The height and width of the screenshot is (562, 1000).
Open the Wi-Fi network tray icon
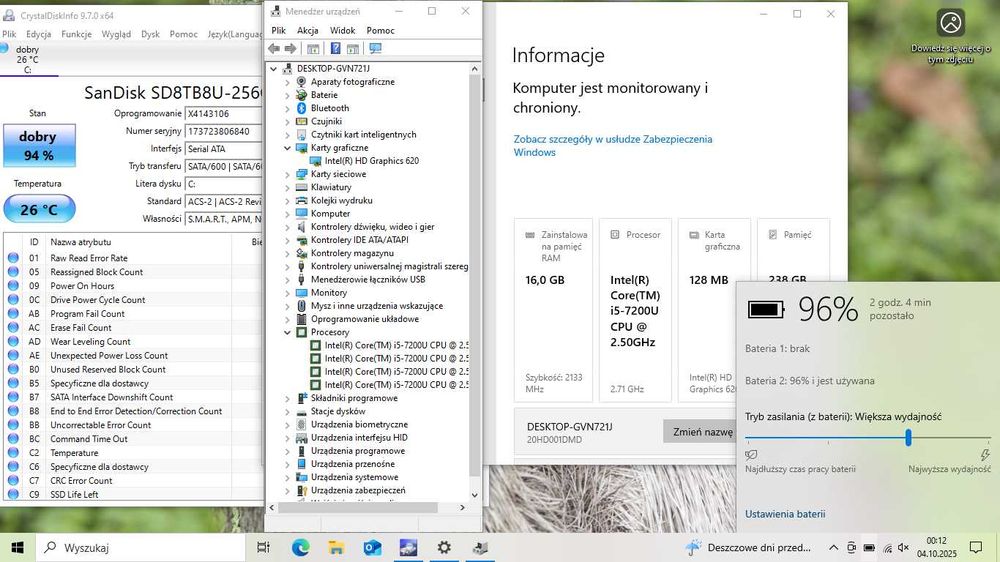tap(887, 547)
